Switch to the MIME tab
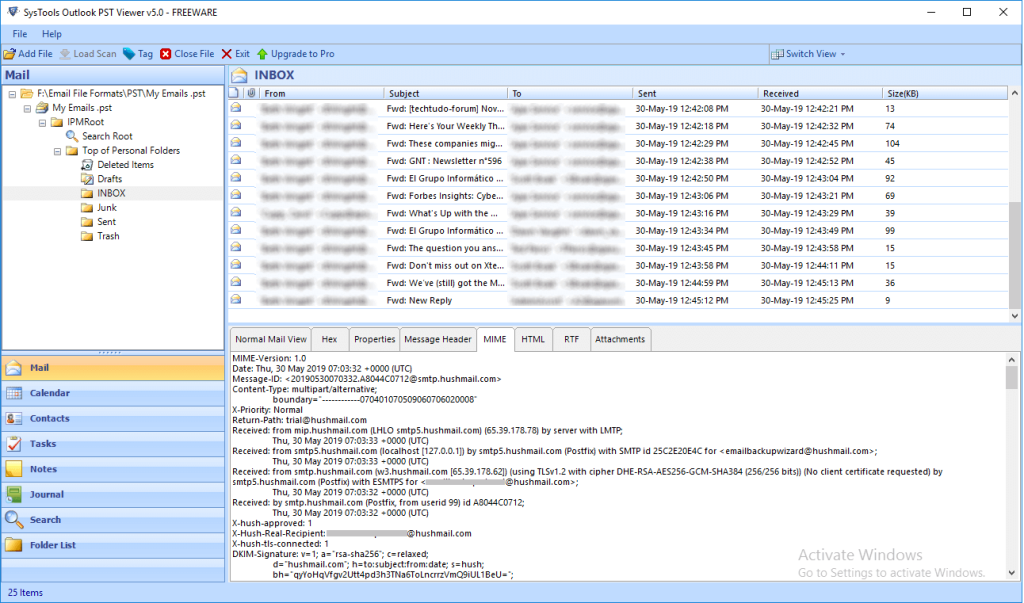 494,340
